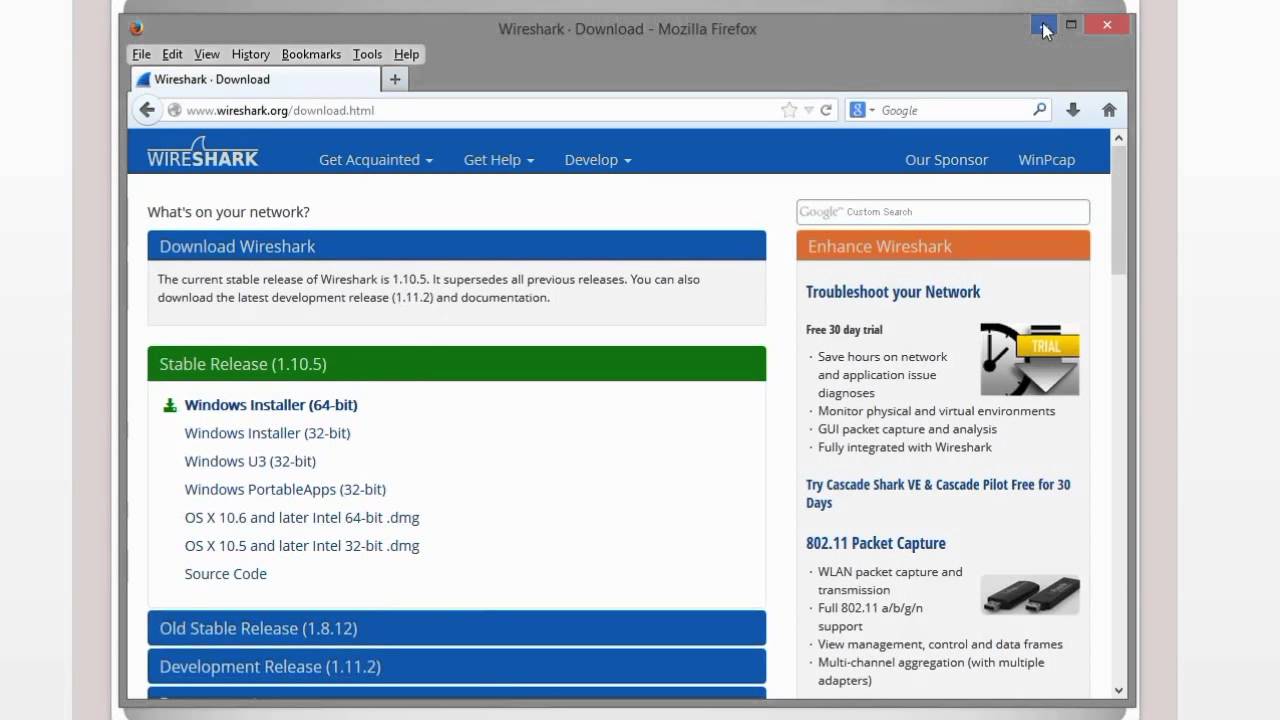The height and width of the screenshot is (720, 1280).
Task: Click OS X 10.5 and later 32-bit .dmg link
Action: tap(302, 545)
